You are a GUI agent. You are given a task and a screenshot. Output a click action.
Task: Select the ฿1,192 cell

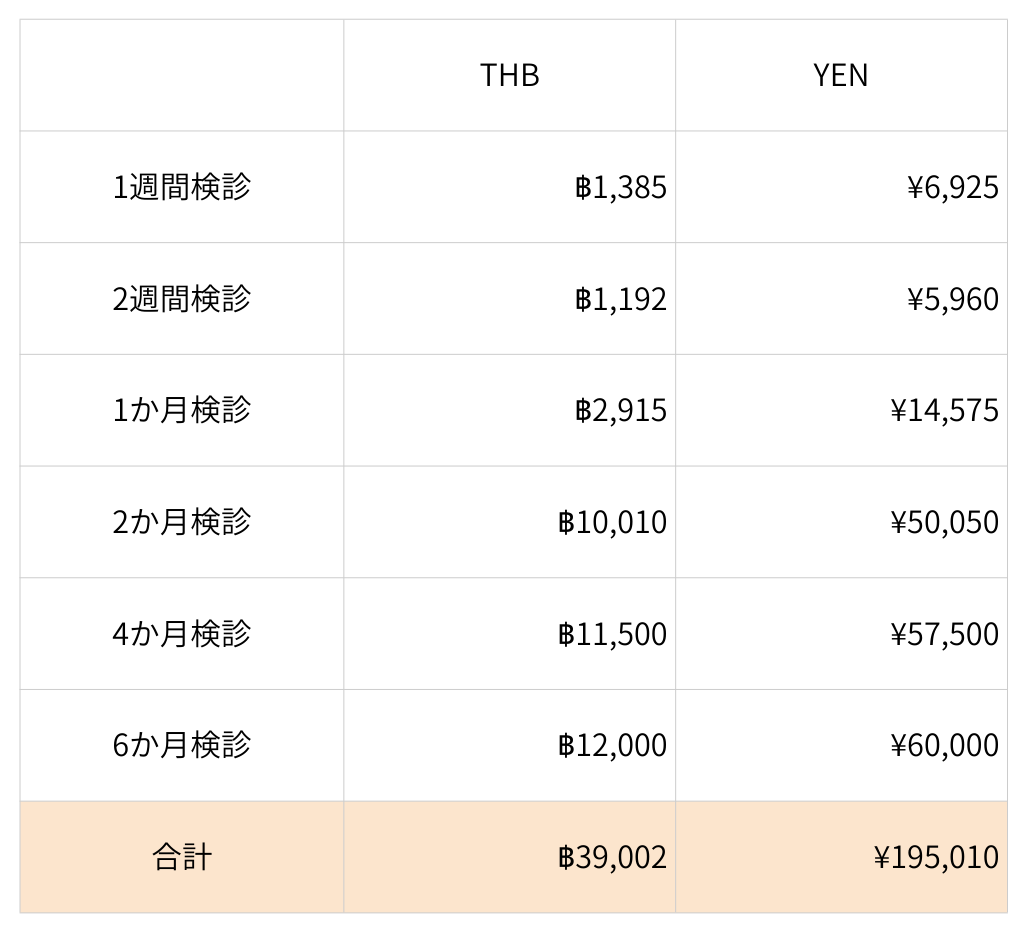pos(620,300)
